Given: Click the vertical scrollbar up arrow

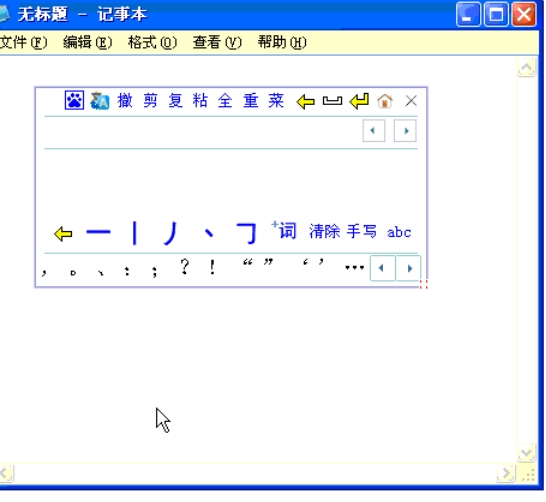Looking at the screenshot, I should click(526, 68).
